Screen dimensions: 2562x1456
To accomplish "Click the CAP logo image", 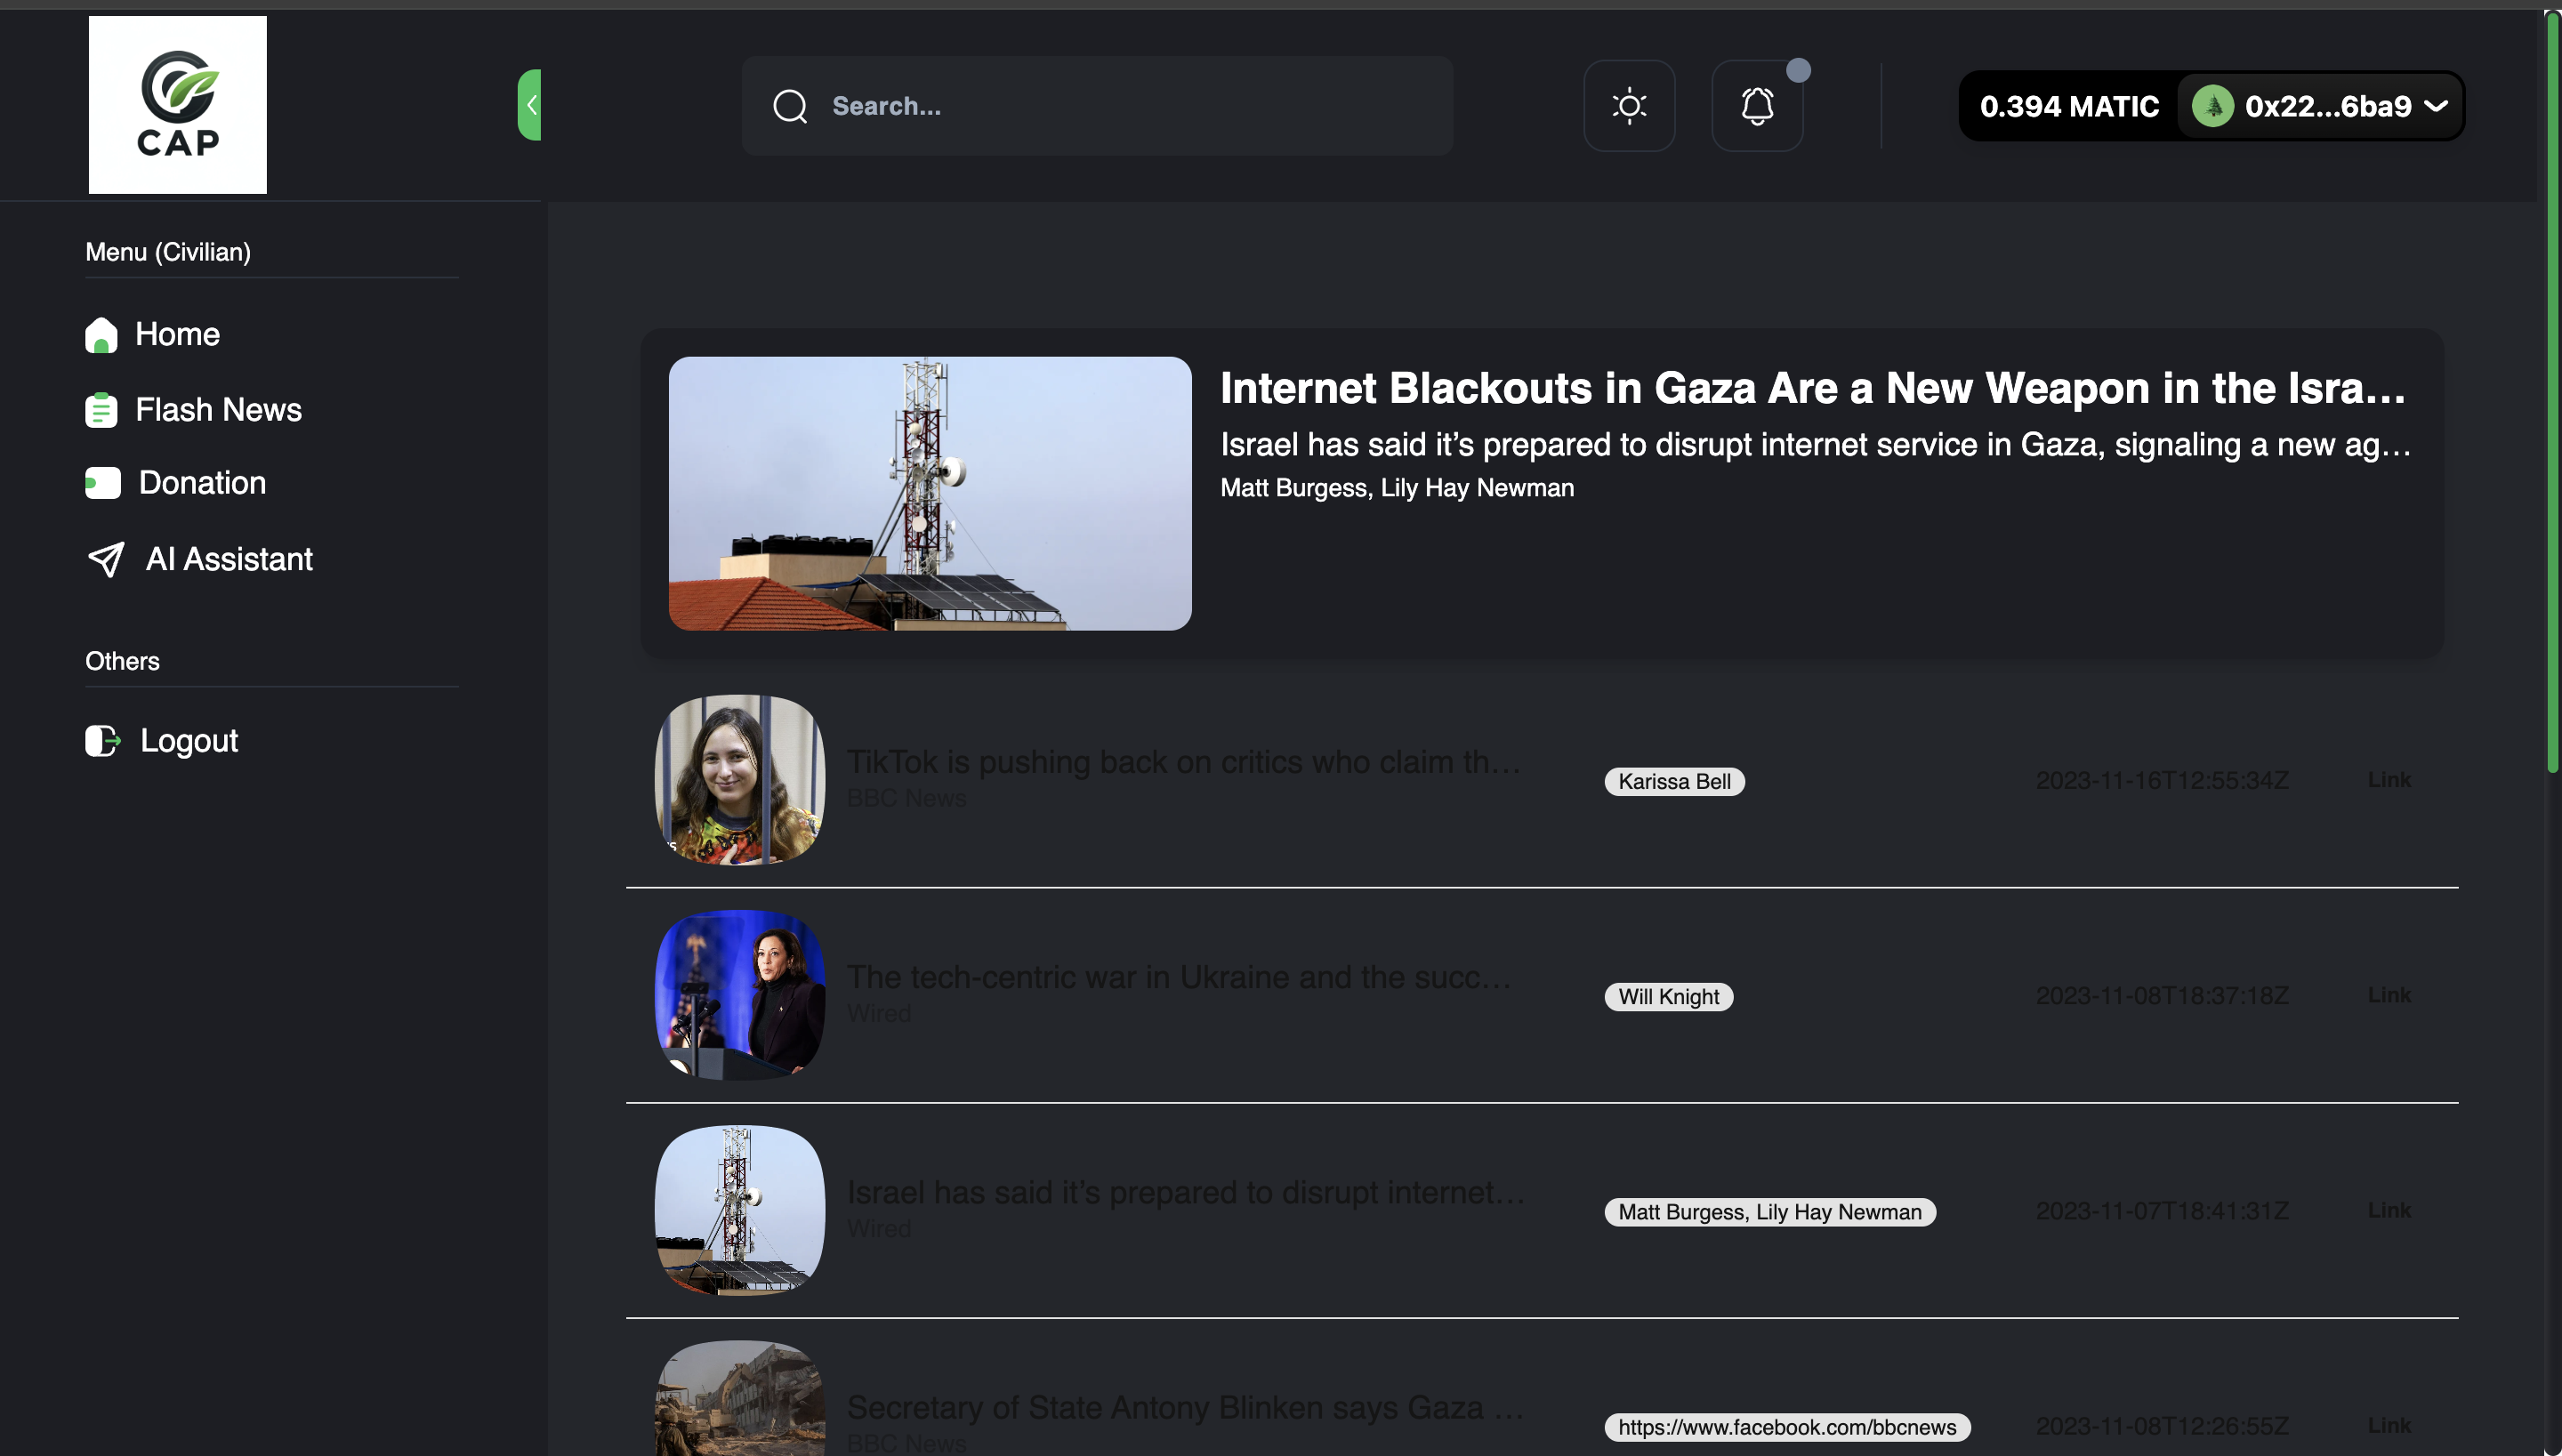I will pyautogui.click(x=177, y=104).
